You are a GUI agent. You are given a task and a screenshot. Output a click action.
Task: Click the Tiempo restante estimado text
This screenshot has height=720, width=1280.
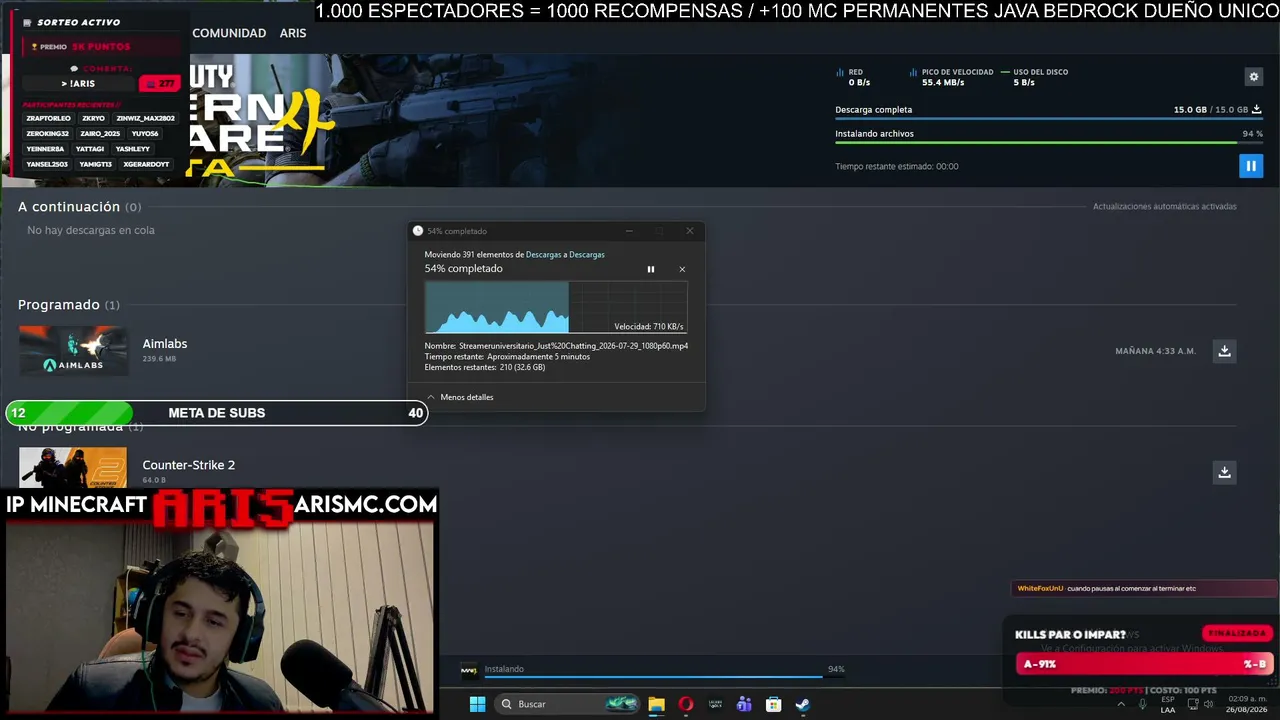pyautogui.click(x=897, y=167)
